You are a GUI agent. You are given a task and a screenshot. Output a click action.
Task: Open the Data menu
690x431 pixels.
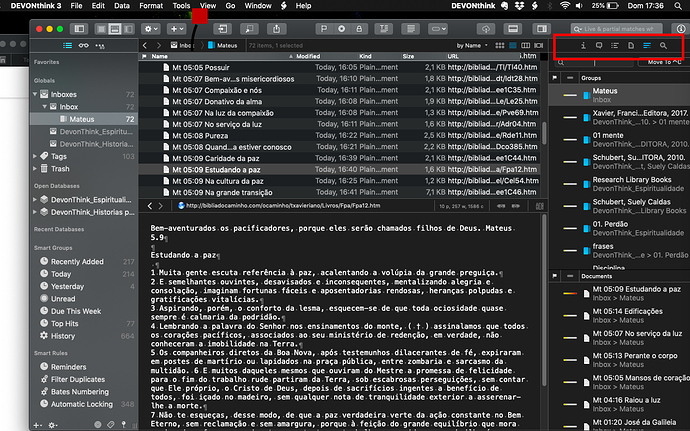[122, 6]
